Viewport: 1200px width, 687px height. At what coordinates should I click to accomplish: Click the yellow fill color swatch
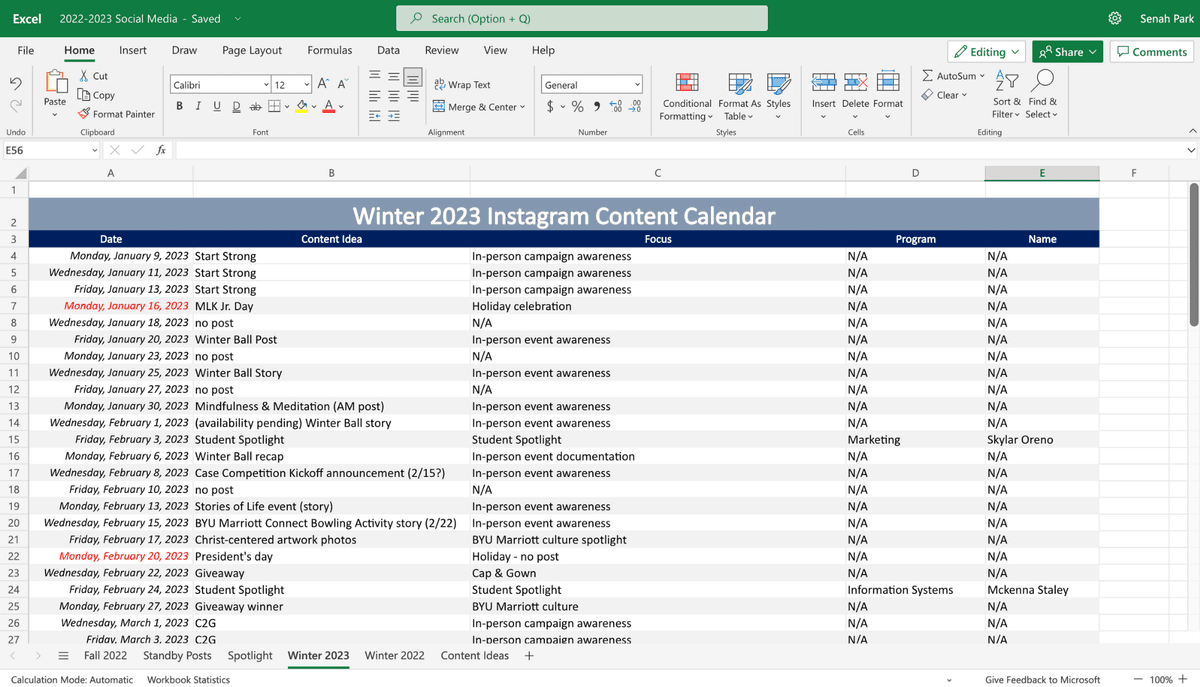[x=301, y=107]
